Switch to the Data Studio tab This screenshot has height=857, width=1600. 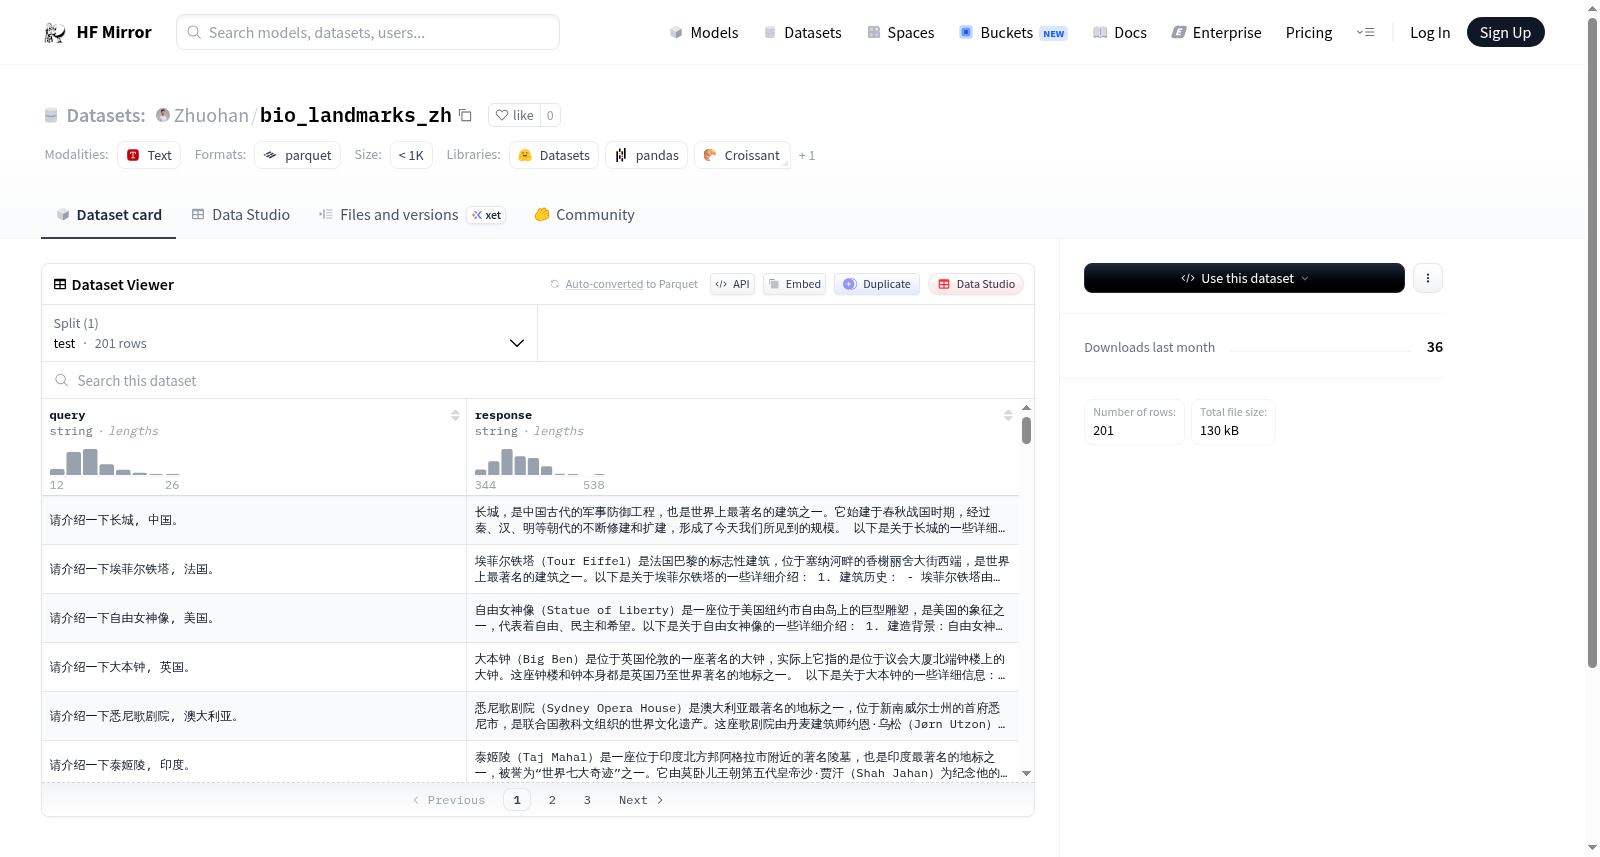[240, 214]
